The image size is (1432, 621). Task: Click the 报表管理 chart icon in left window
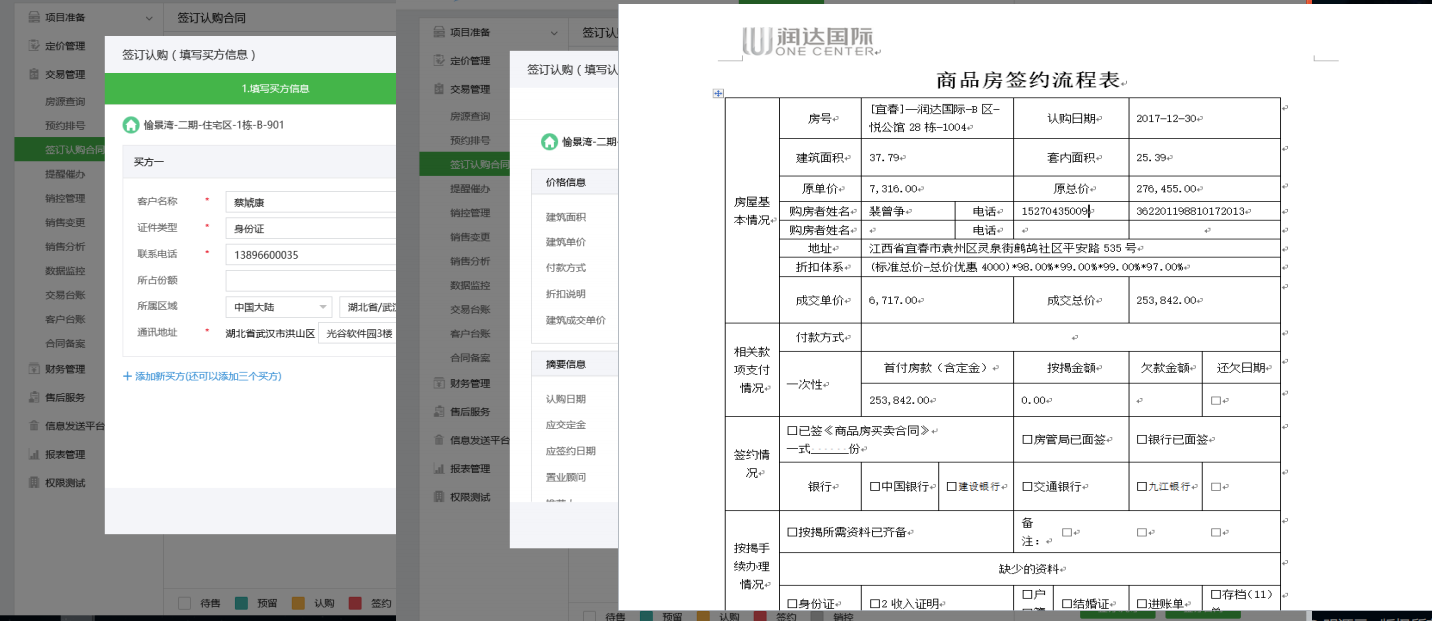33,454
